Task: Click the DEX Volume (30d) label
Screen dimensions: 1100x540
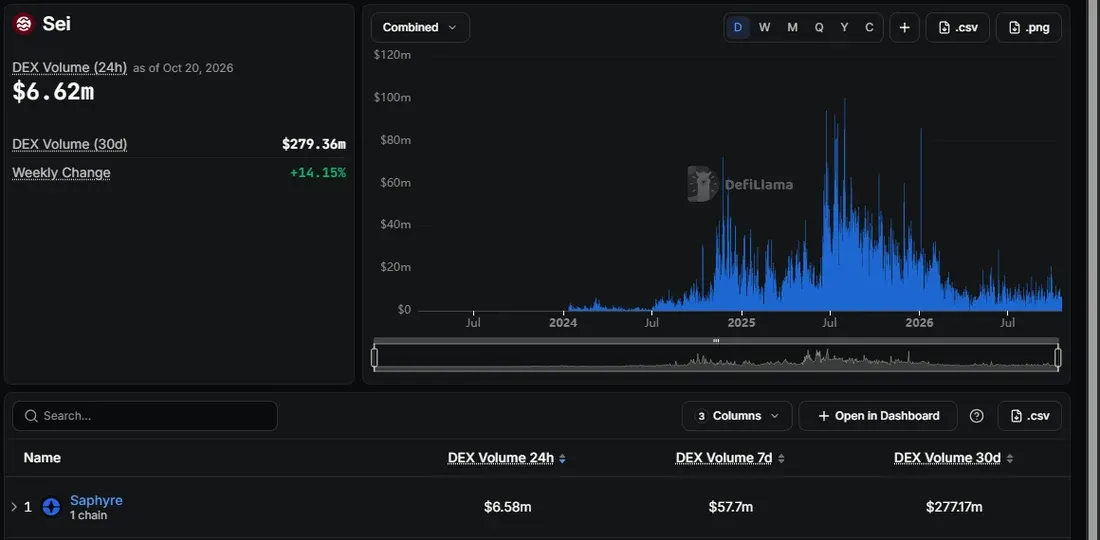Action: (x=69, y=144)
